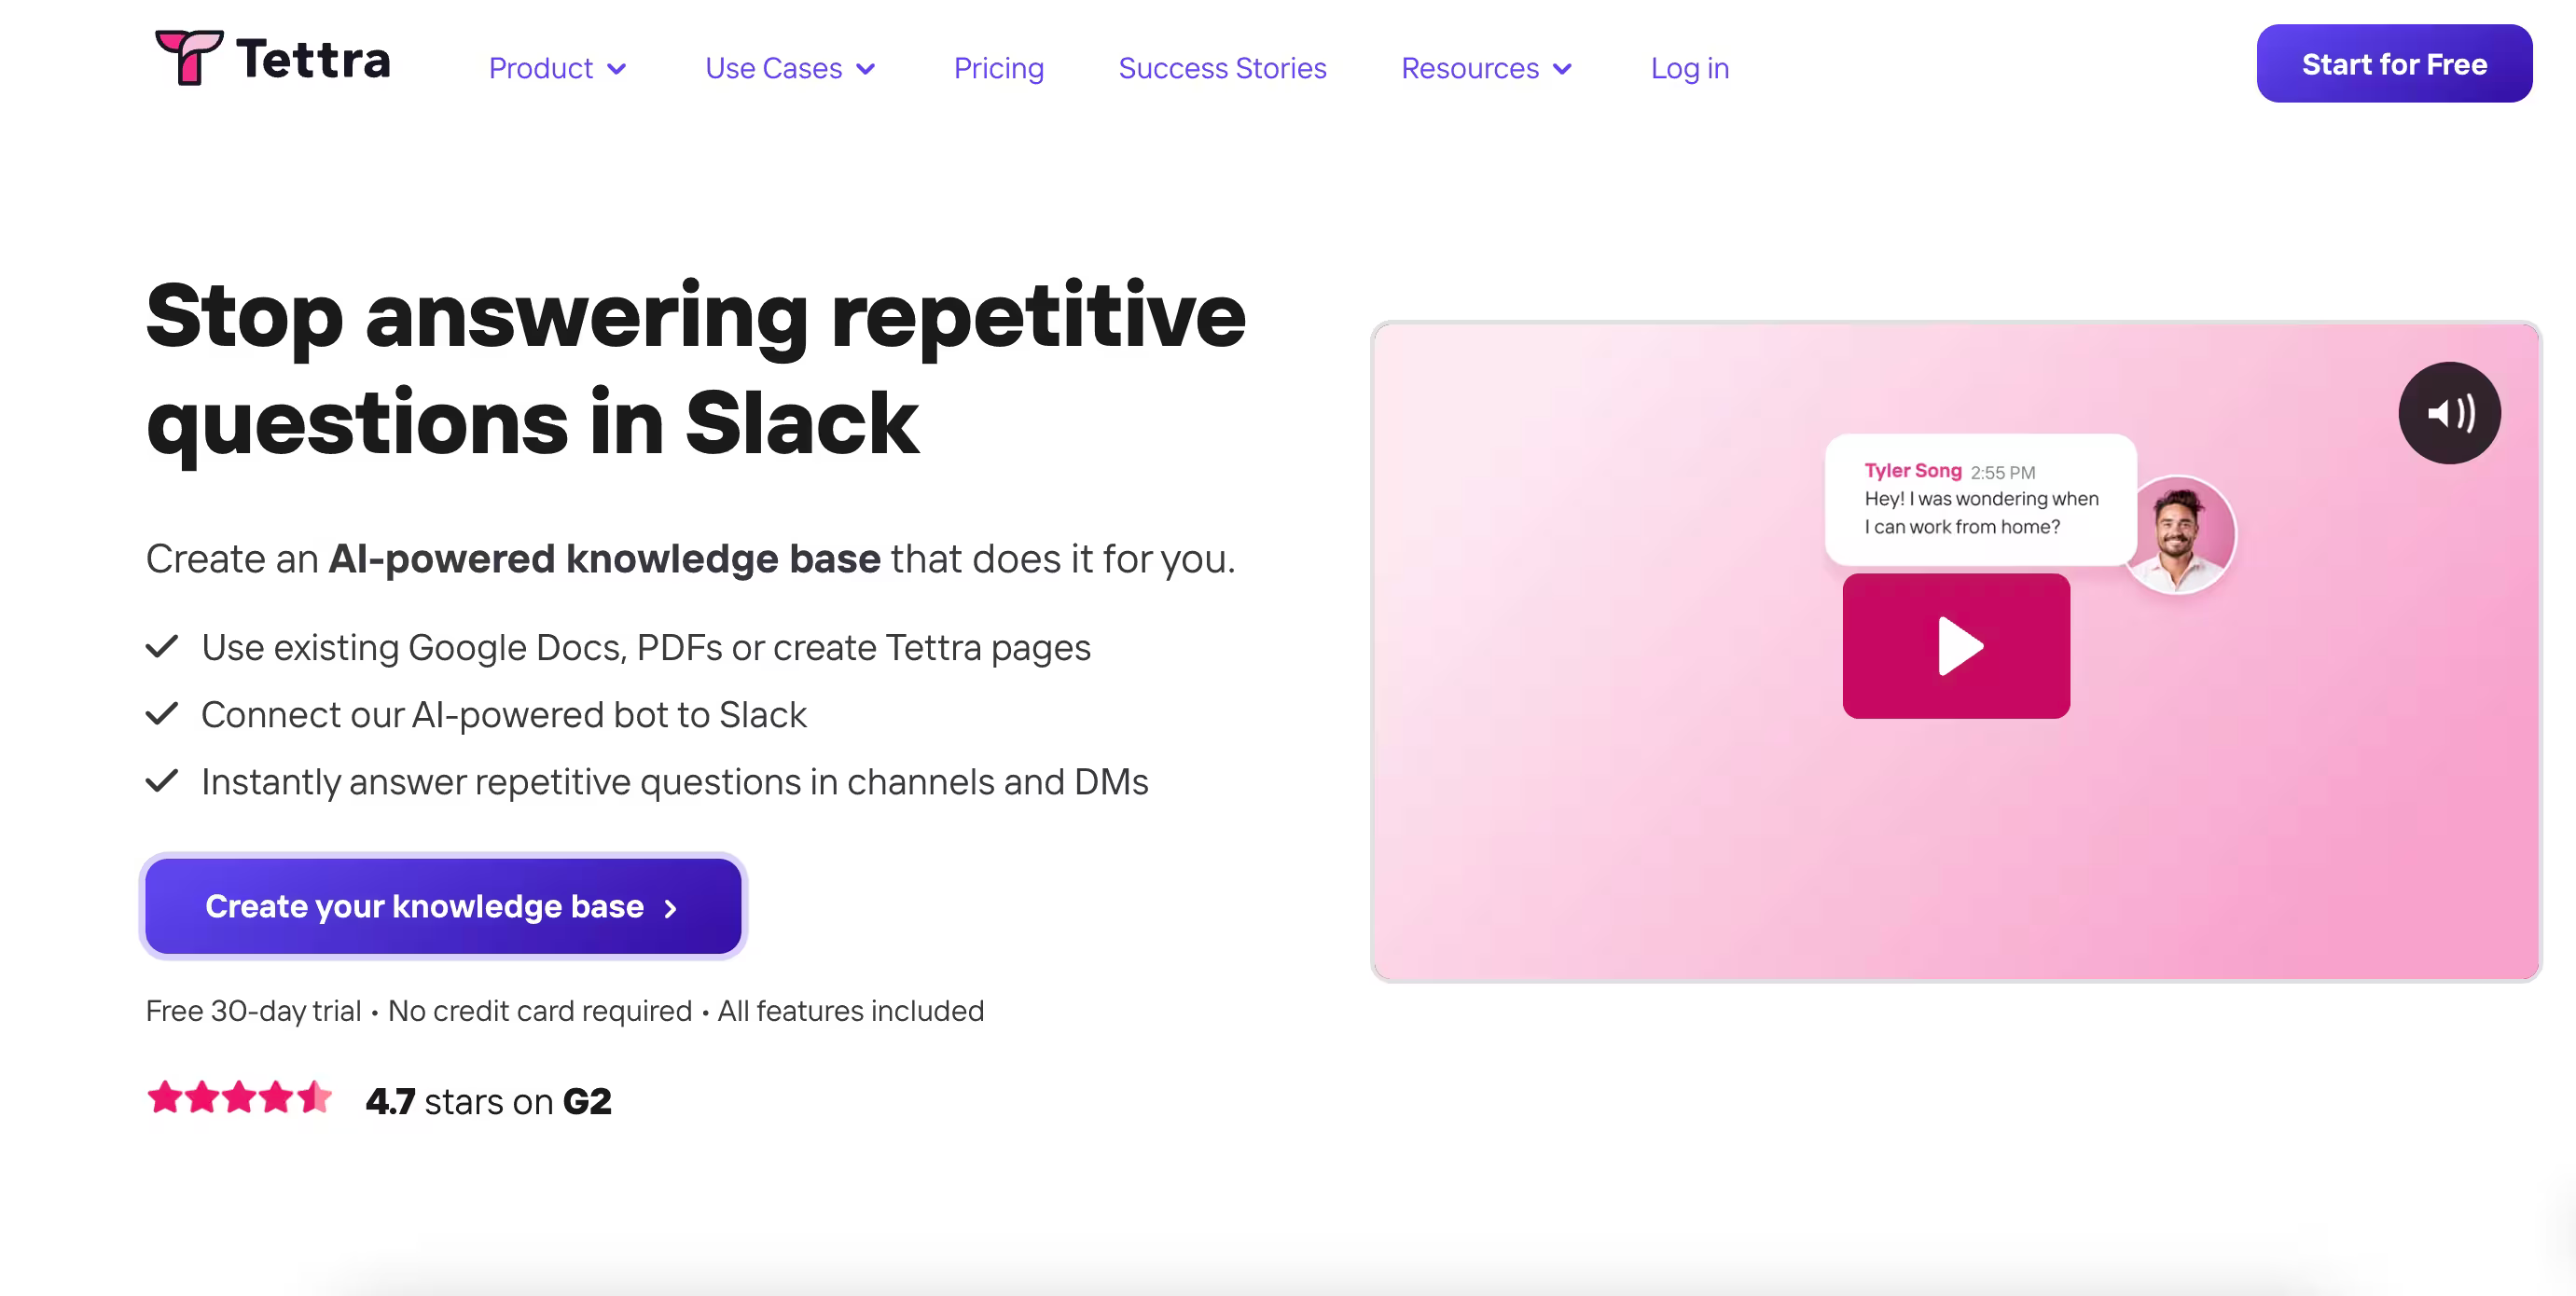Image resolution: width=2576 pixels, height=1296 pixels.
Task: Open Success Stories link
Action: 1222,68
